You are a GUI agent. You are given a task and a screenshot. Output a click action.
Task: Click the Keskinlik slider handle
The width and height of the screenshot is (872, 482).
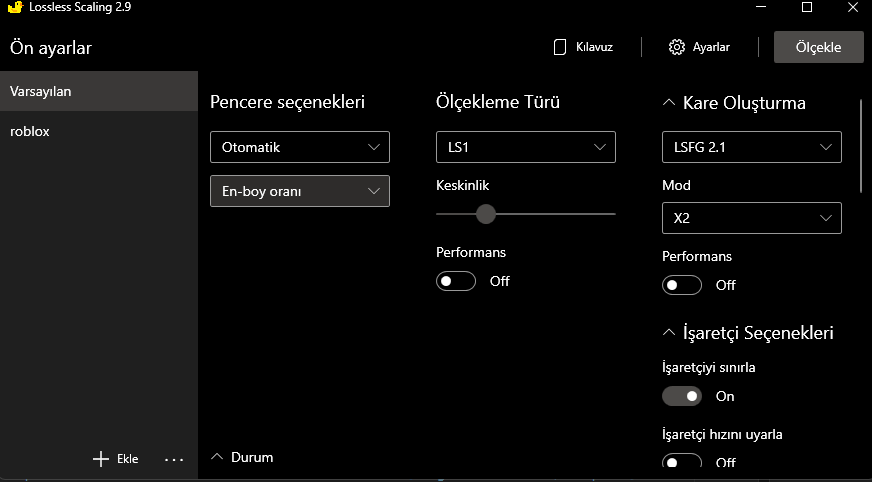click(486, 213)
